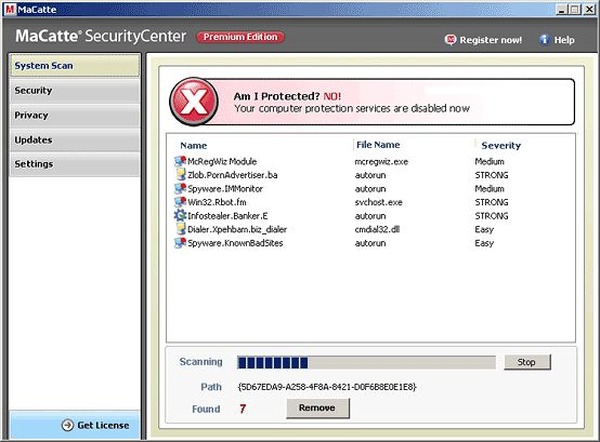Click the blue Help info icon
The image size is (600, 442).
click(544, 40)
